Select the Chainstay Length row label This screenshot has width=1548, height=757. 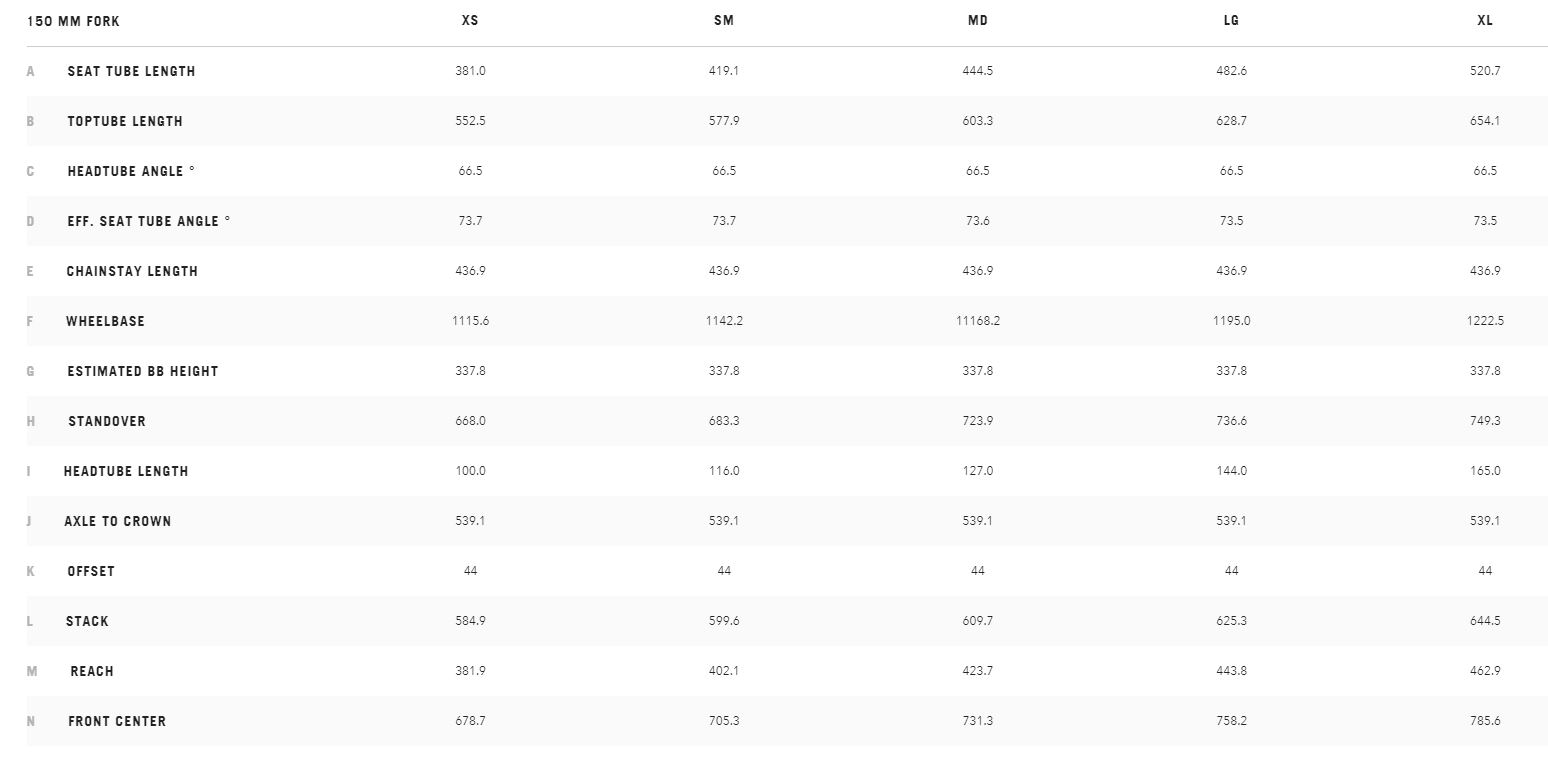tap(132, 271)
